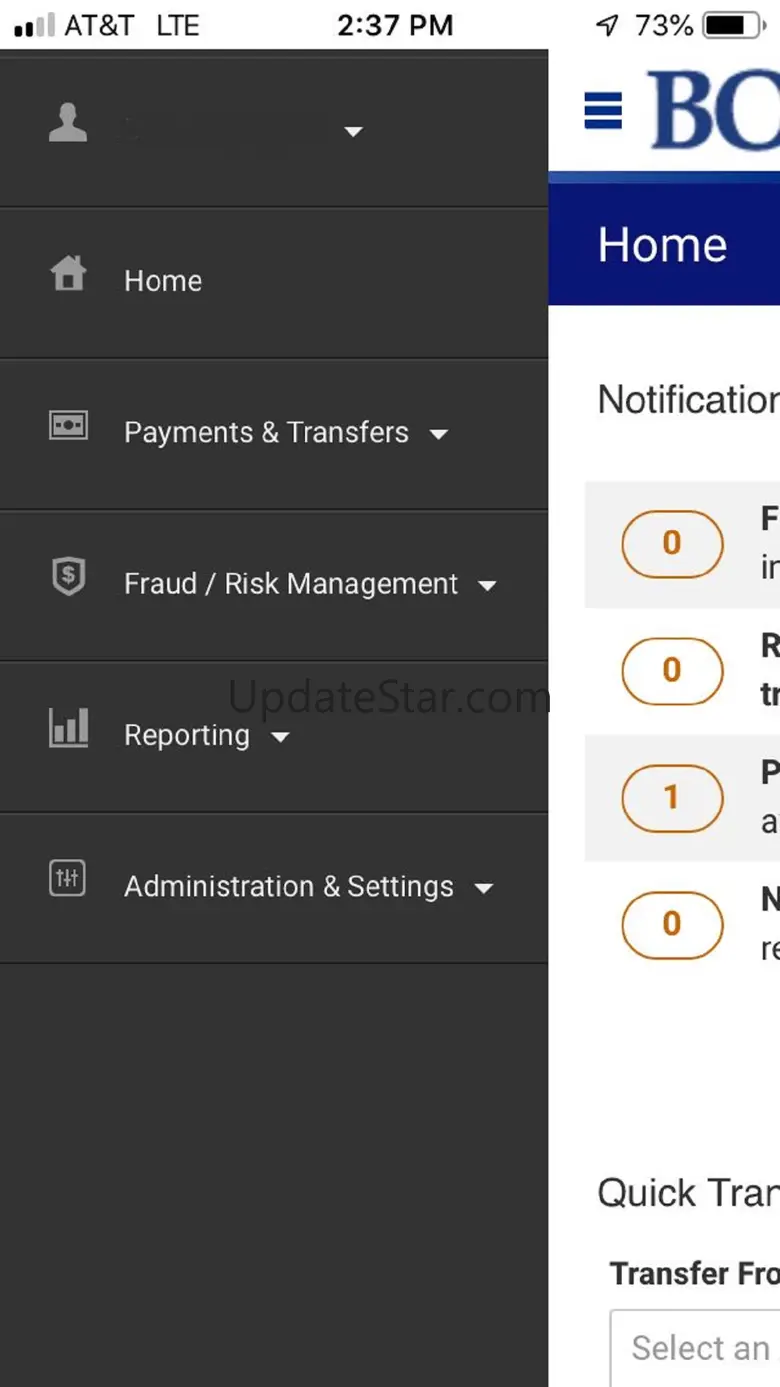
Task: Open the Administration & Settings menu label
Action: (288, 886)
